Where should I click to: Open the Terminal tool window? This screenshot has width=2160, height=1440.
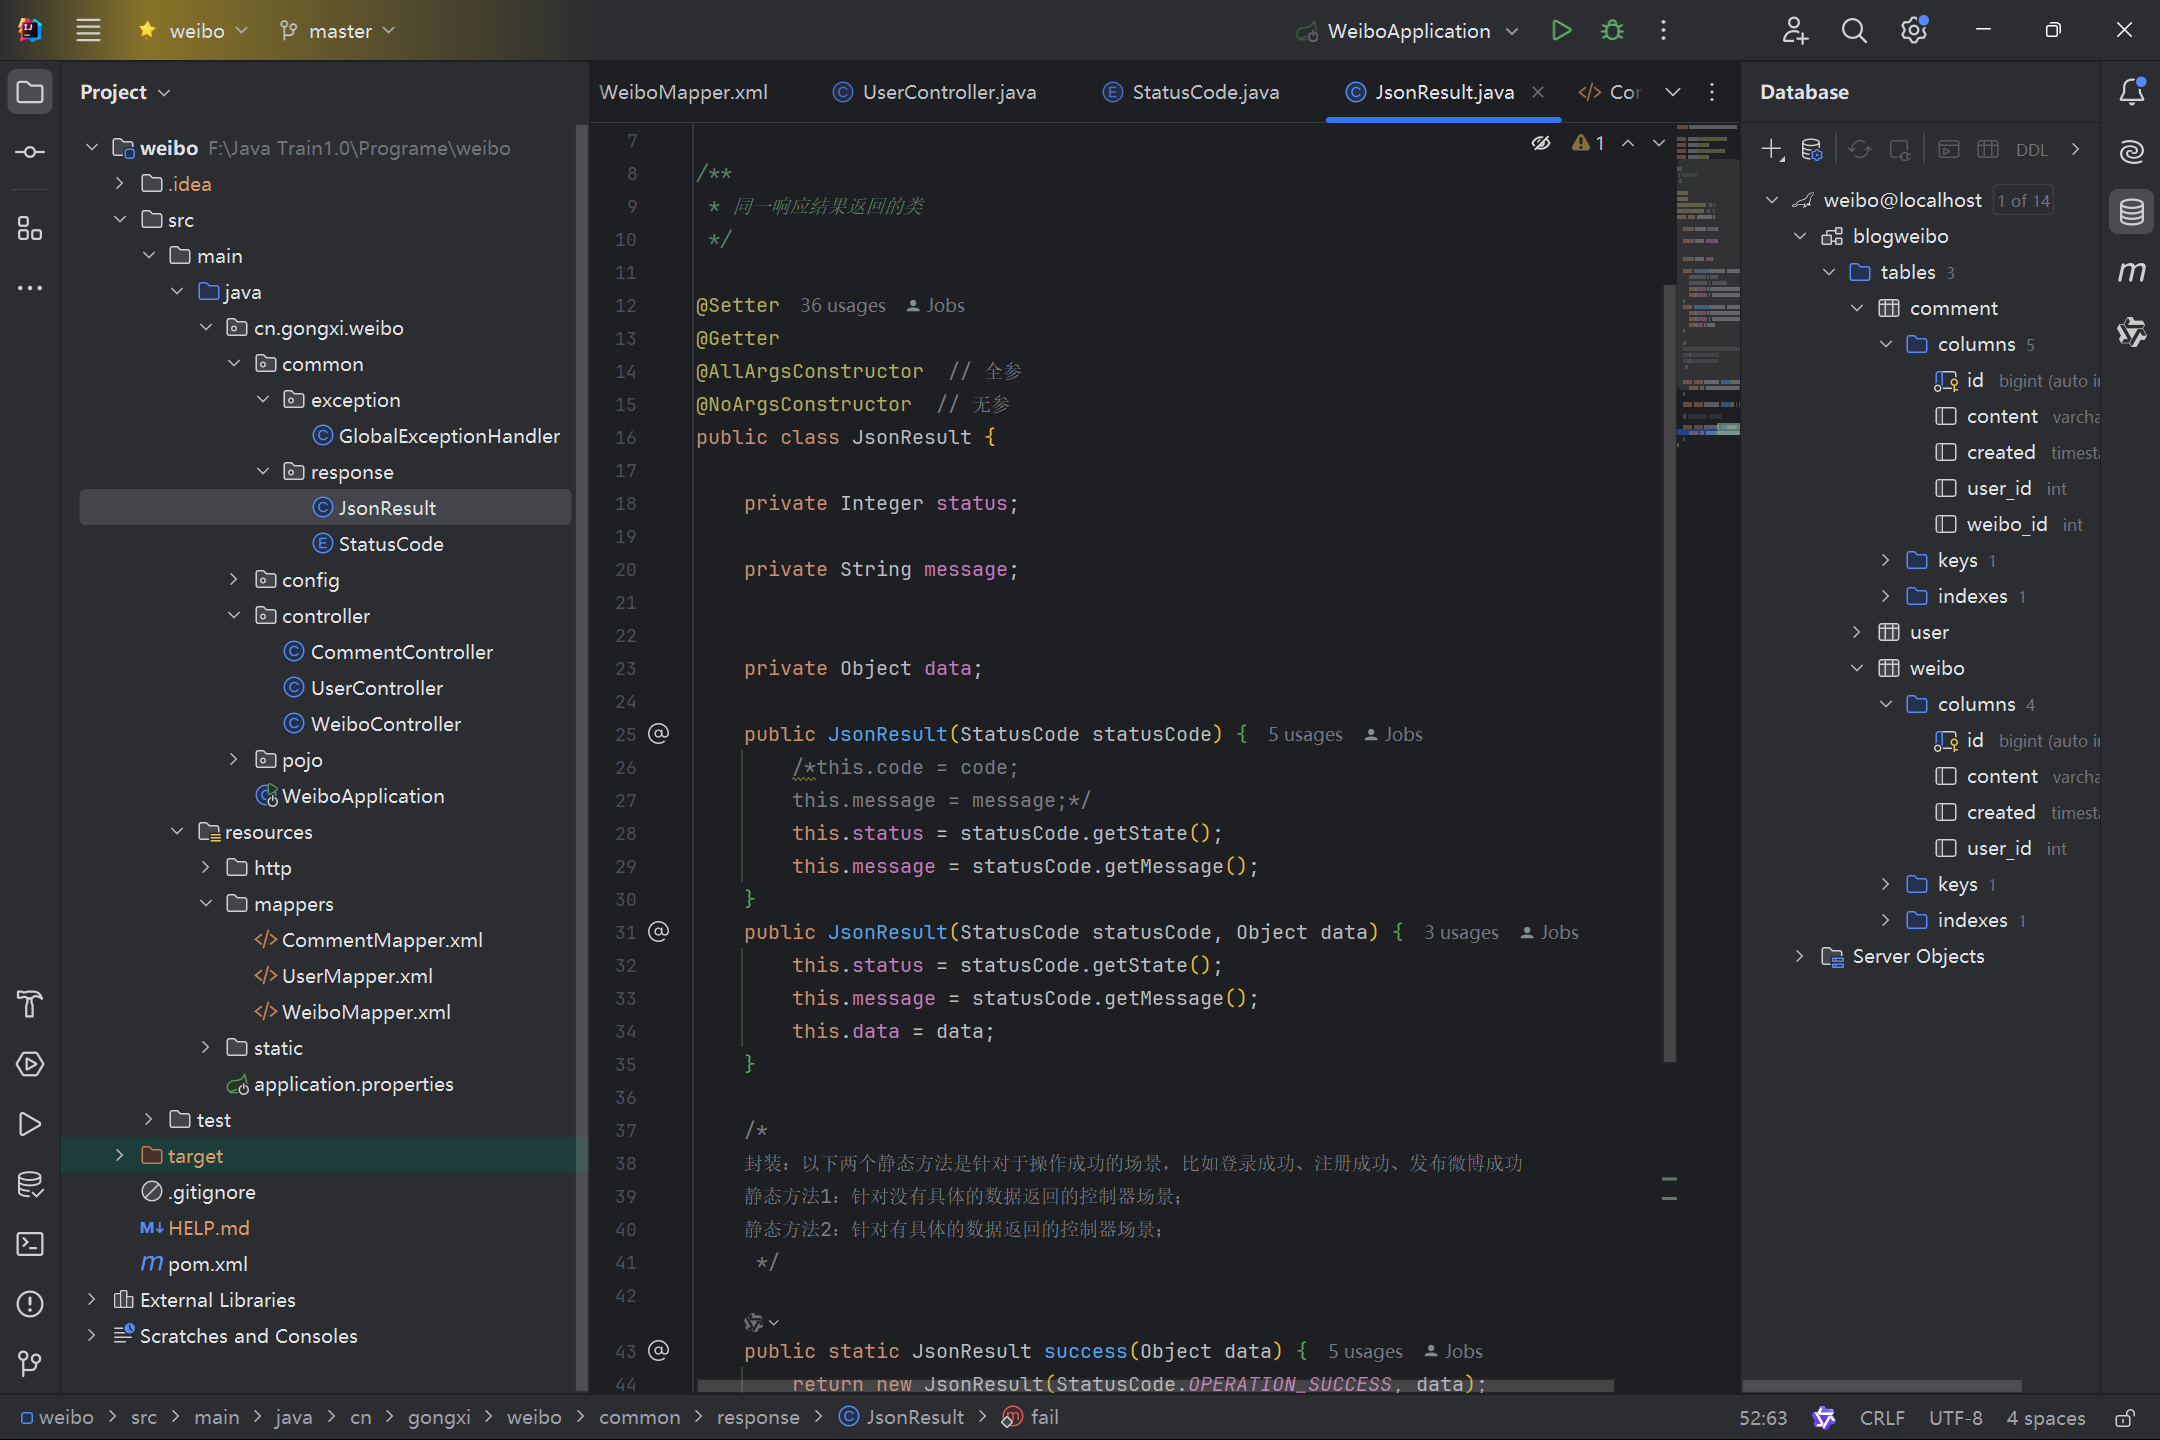[x=30, y=1244]
